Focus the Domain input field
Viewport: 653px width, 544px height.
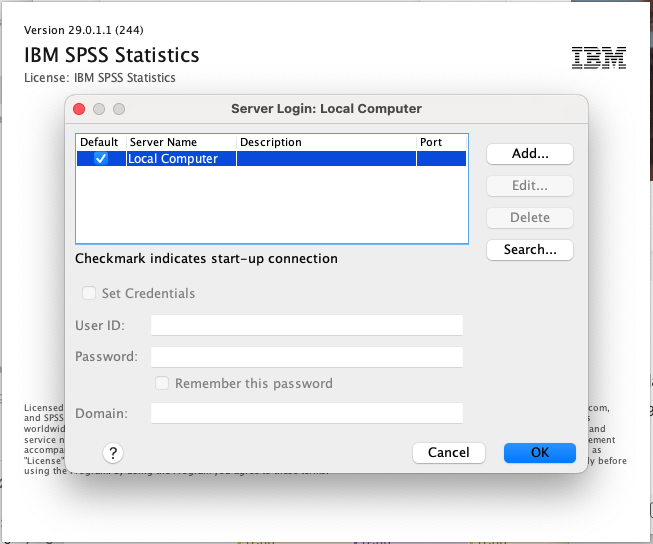click(307, 413)
